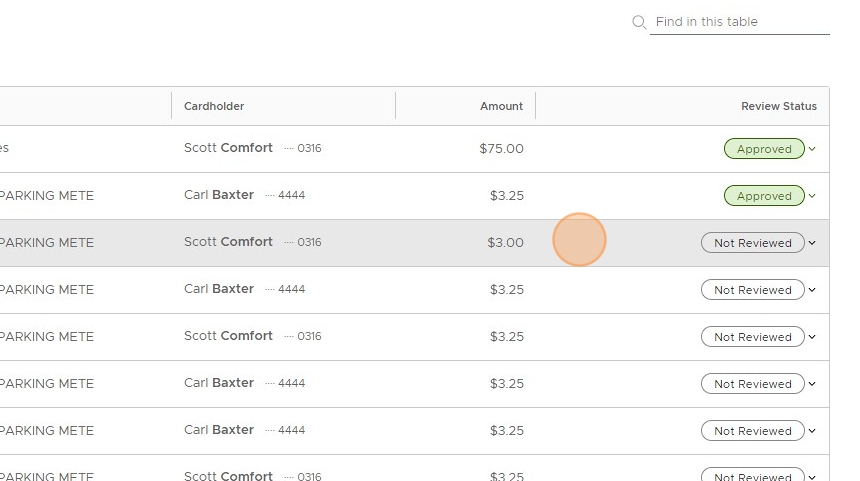Click the Not Reviewed badge on the $3.00 row
This screenshot has height=481, width=860.
(x=752, y=243)
